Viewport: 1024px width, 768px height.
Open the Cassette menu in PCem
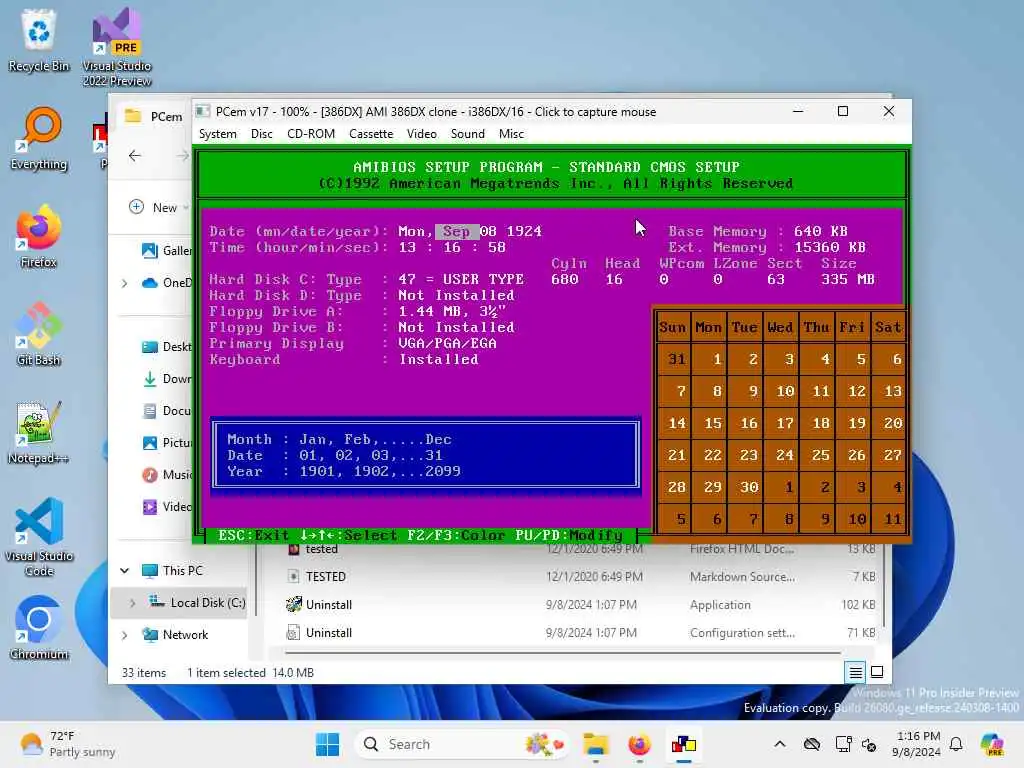coord(371,134)
